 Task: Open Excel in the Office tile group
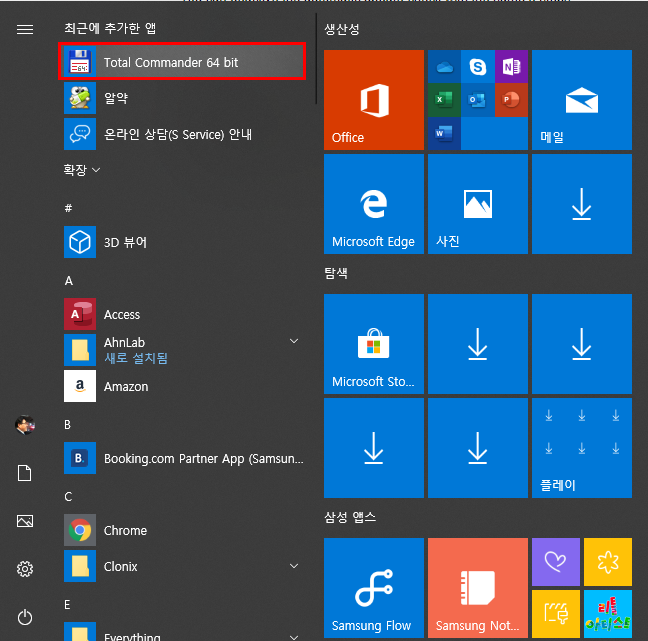444,100
